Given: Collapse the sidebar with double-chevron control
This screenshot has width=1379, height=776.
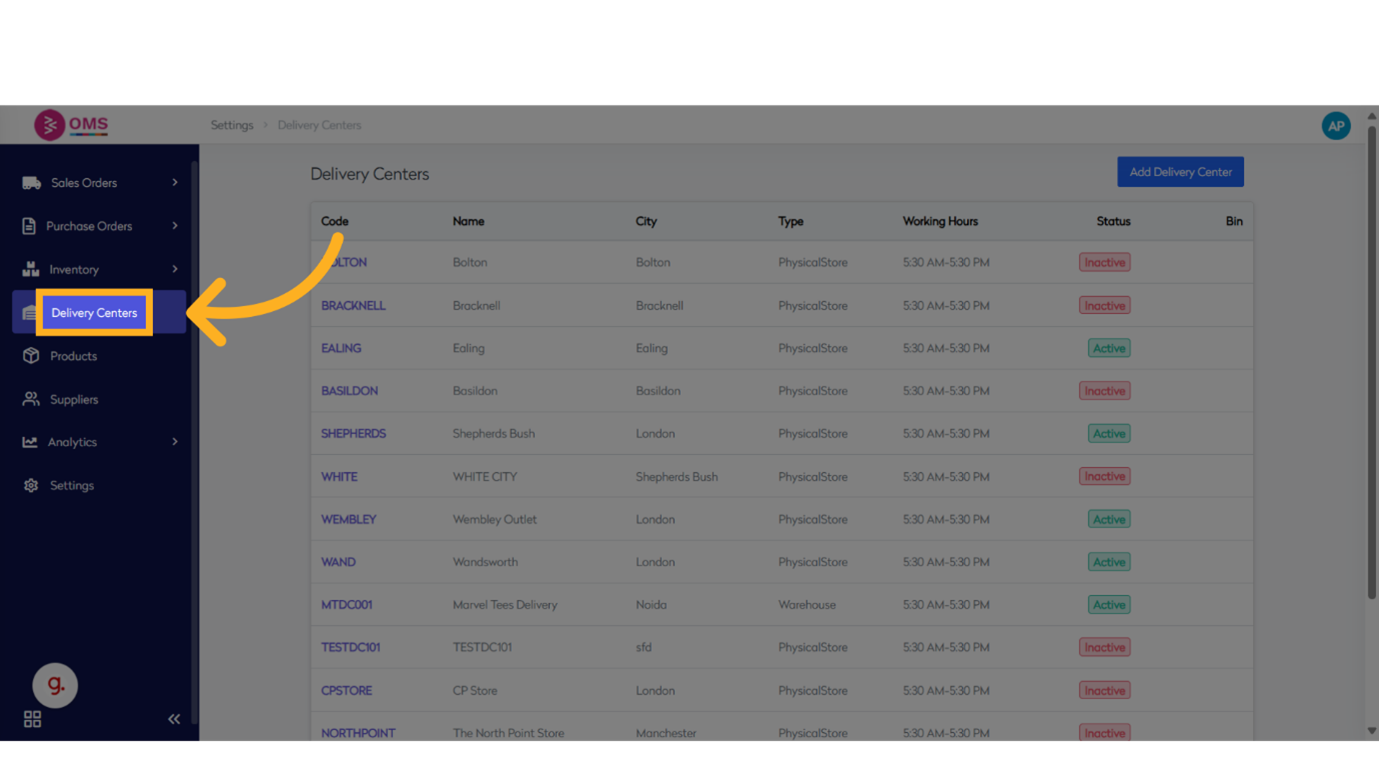Looking at the screenshot, I should pos(173,718).
